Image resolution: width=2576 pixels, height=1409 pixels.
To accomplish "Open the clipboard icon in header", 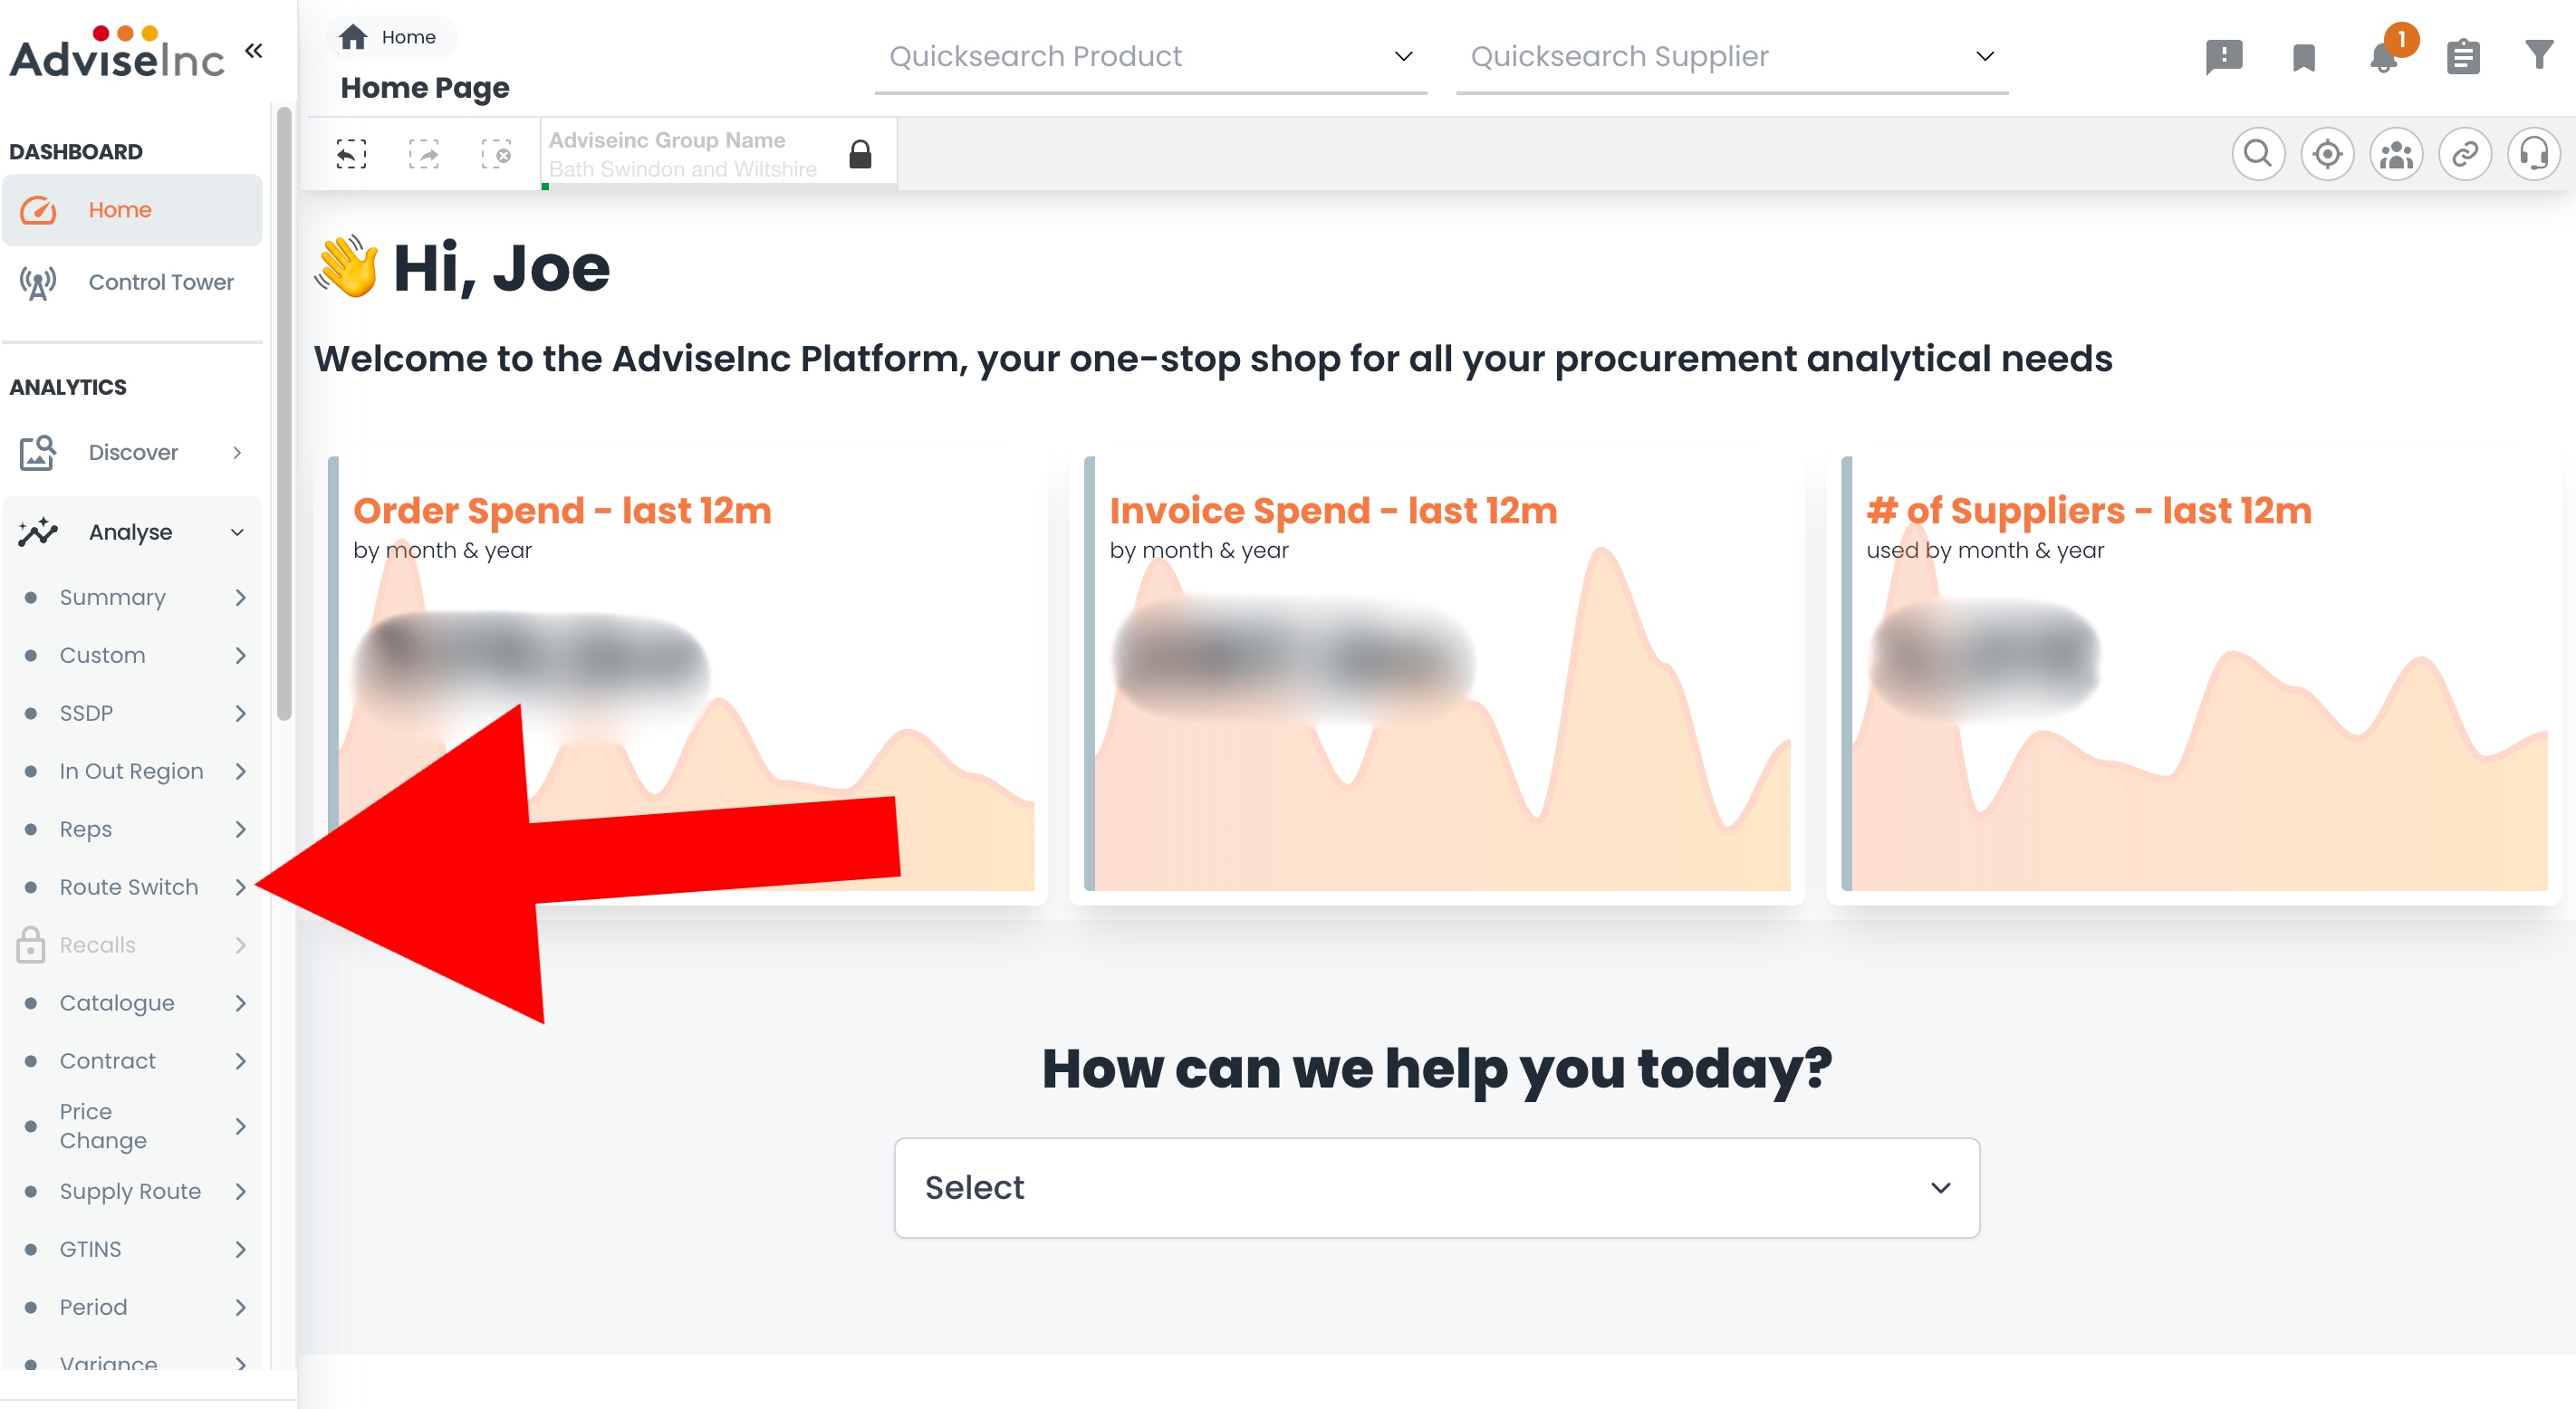I will coord(2463,57).
